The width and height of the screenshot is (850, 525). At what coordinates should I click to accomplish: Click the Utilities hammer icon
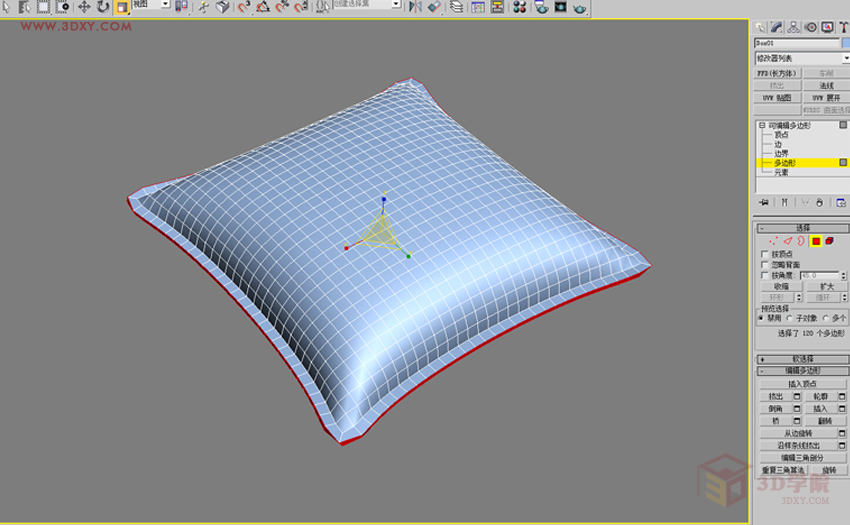(843, 27)
